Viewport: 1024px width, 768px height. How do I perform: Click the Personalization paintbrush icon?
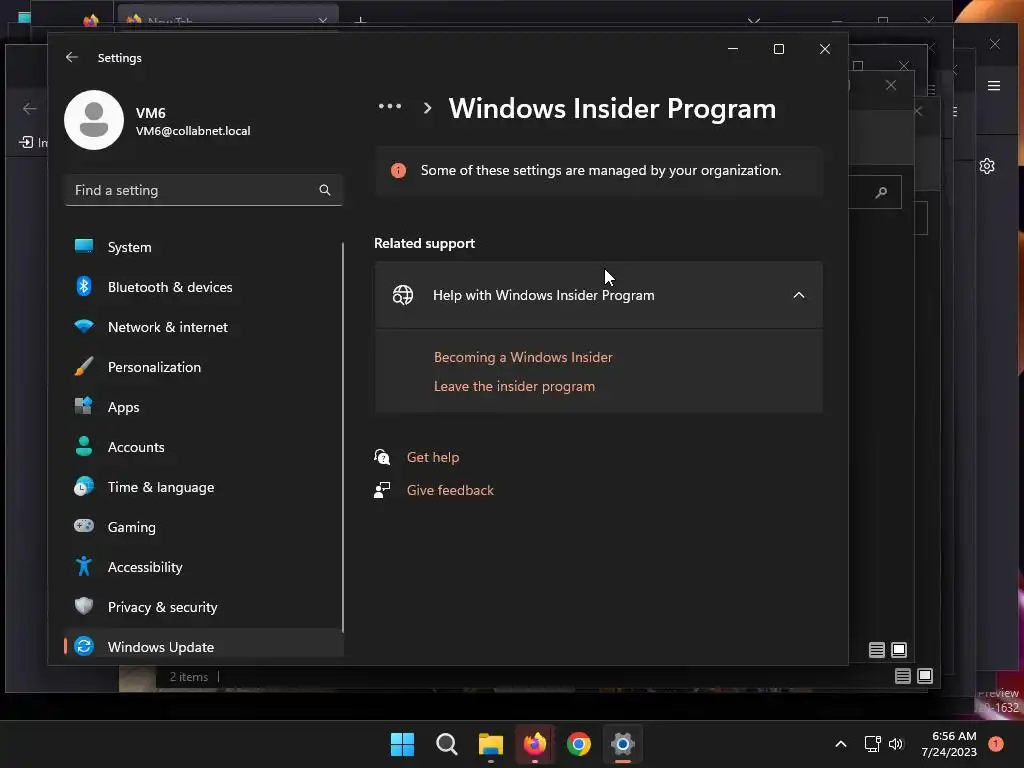click(84, 366)
